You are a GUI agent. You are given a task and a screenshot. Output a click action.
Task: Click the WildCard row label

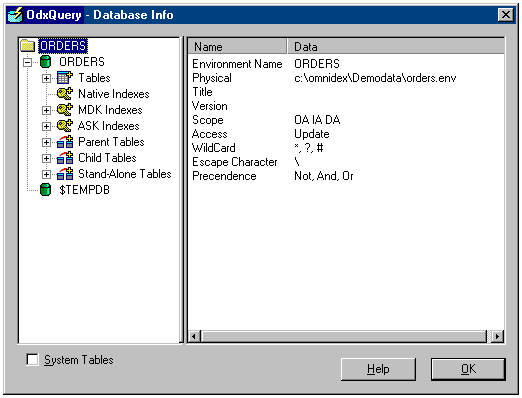(214, 148)
